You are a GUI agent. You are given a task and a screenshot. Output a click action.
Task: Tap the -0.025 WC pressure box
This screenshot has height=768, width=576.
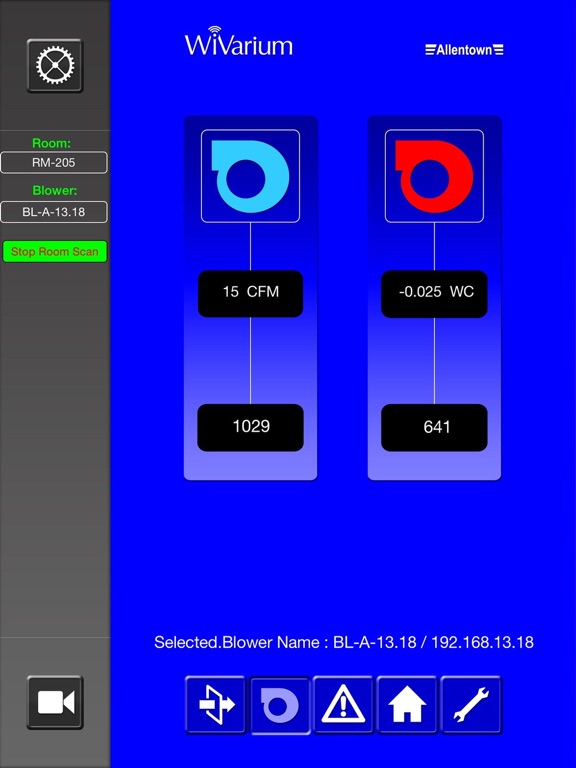(x=434, y=293)
